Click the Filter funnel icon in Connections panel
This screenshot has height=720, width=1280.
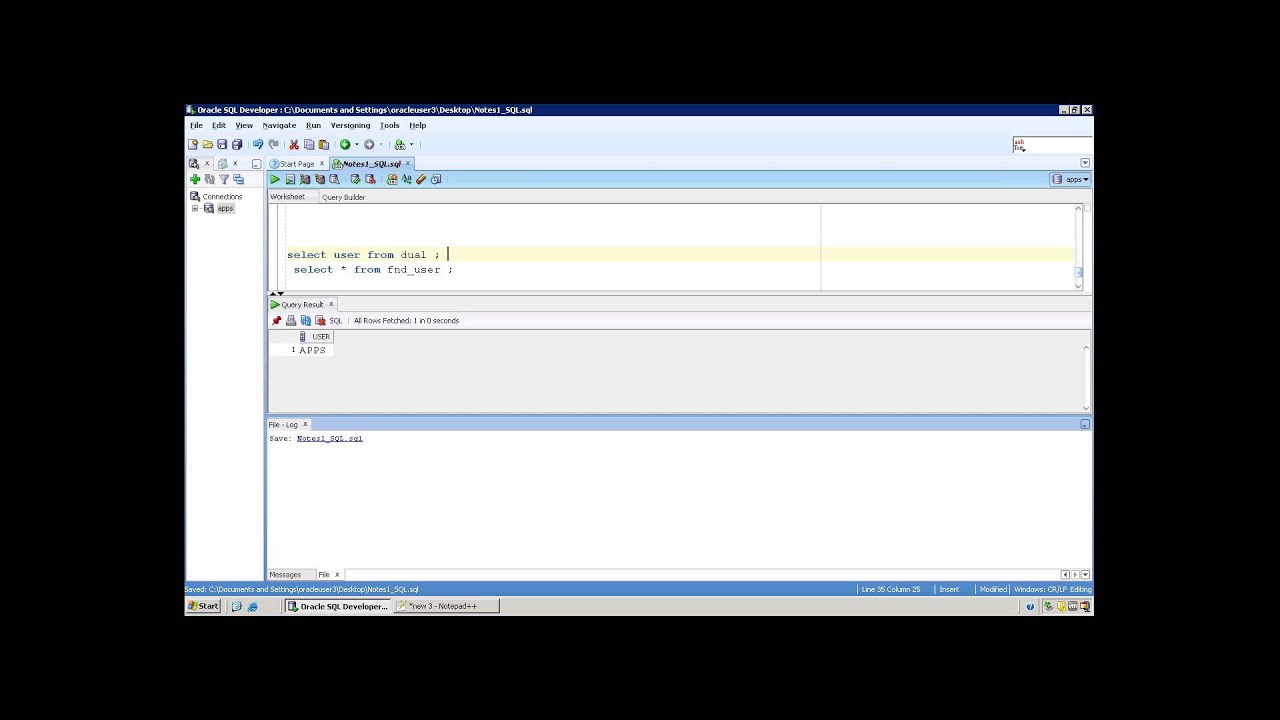click(224, 179)
